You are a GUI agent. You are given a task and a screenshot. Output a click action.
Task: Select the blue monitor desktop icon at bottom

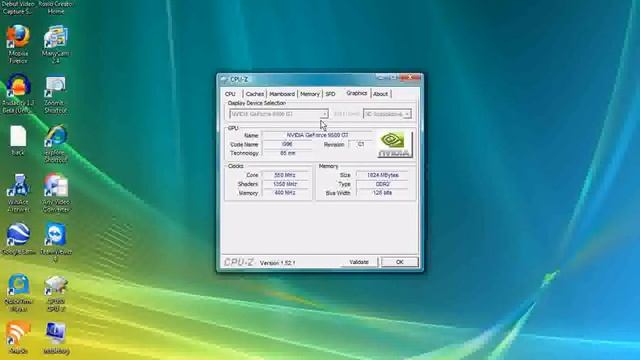(x=56, y=338)
